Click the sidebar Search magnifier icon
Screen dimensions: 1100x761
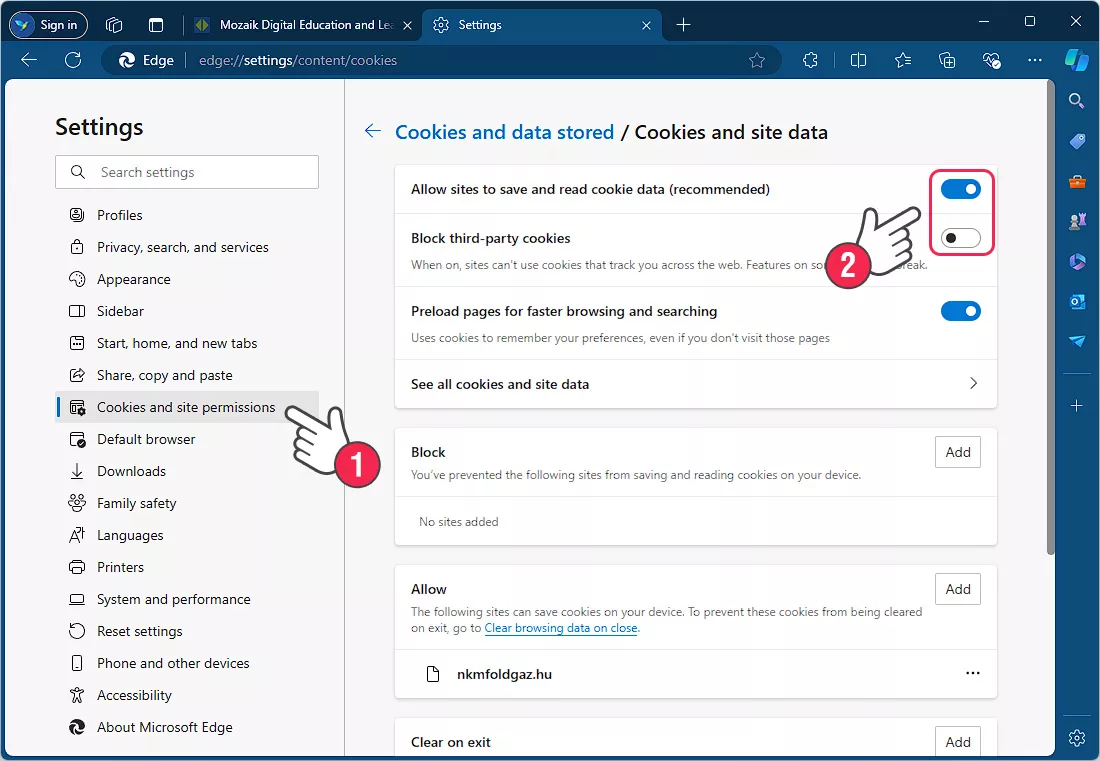pos(1077,100)
